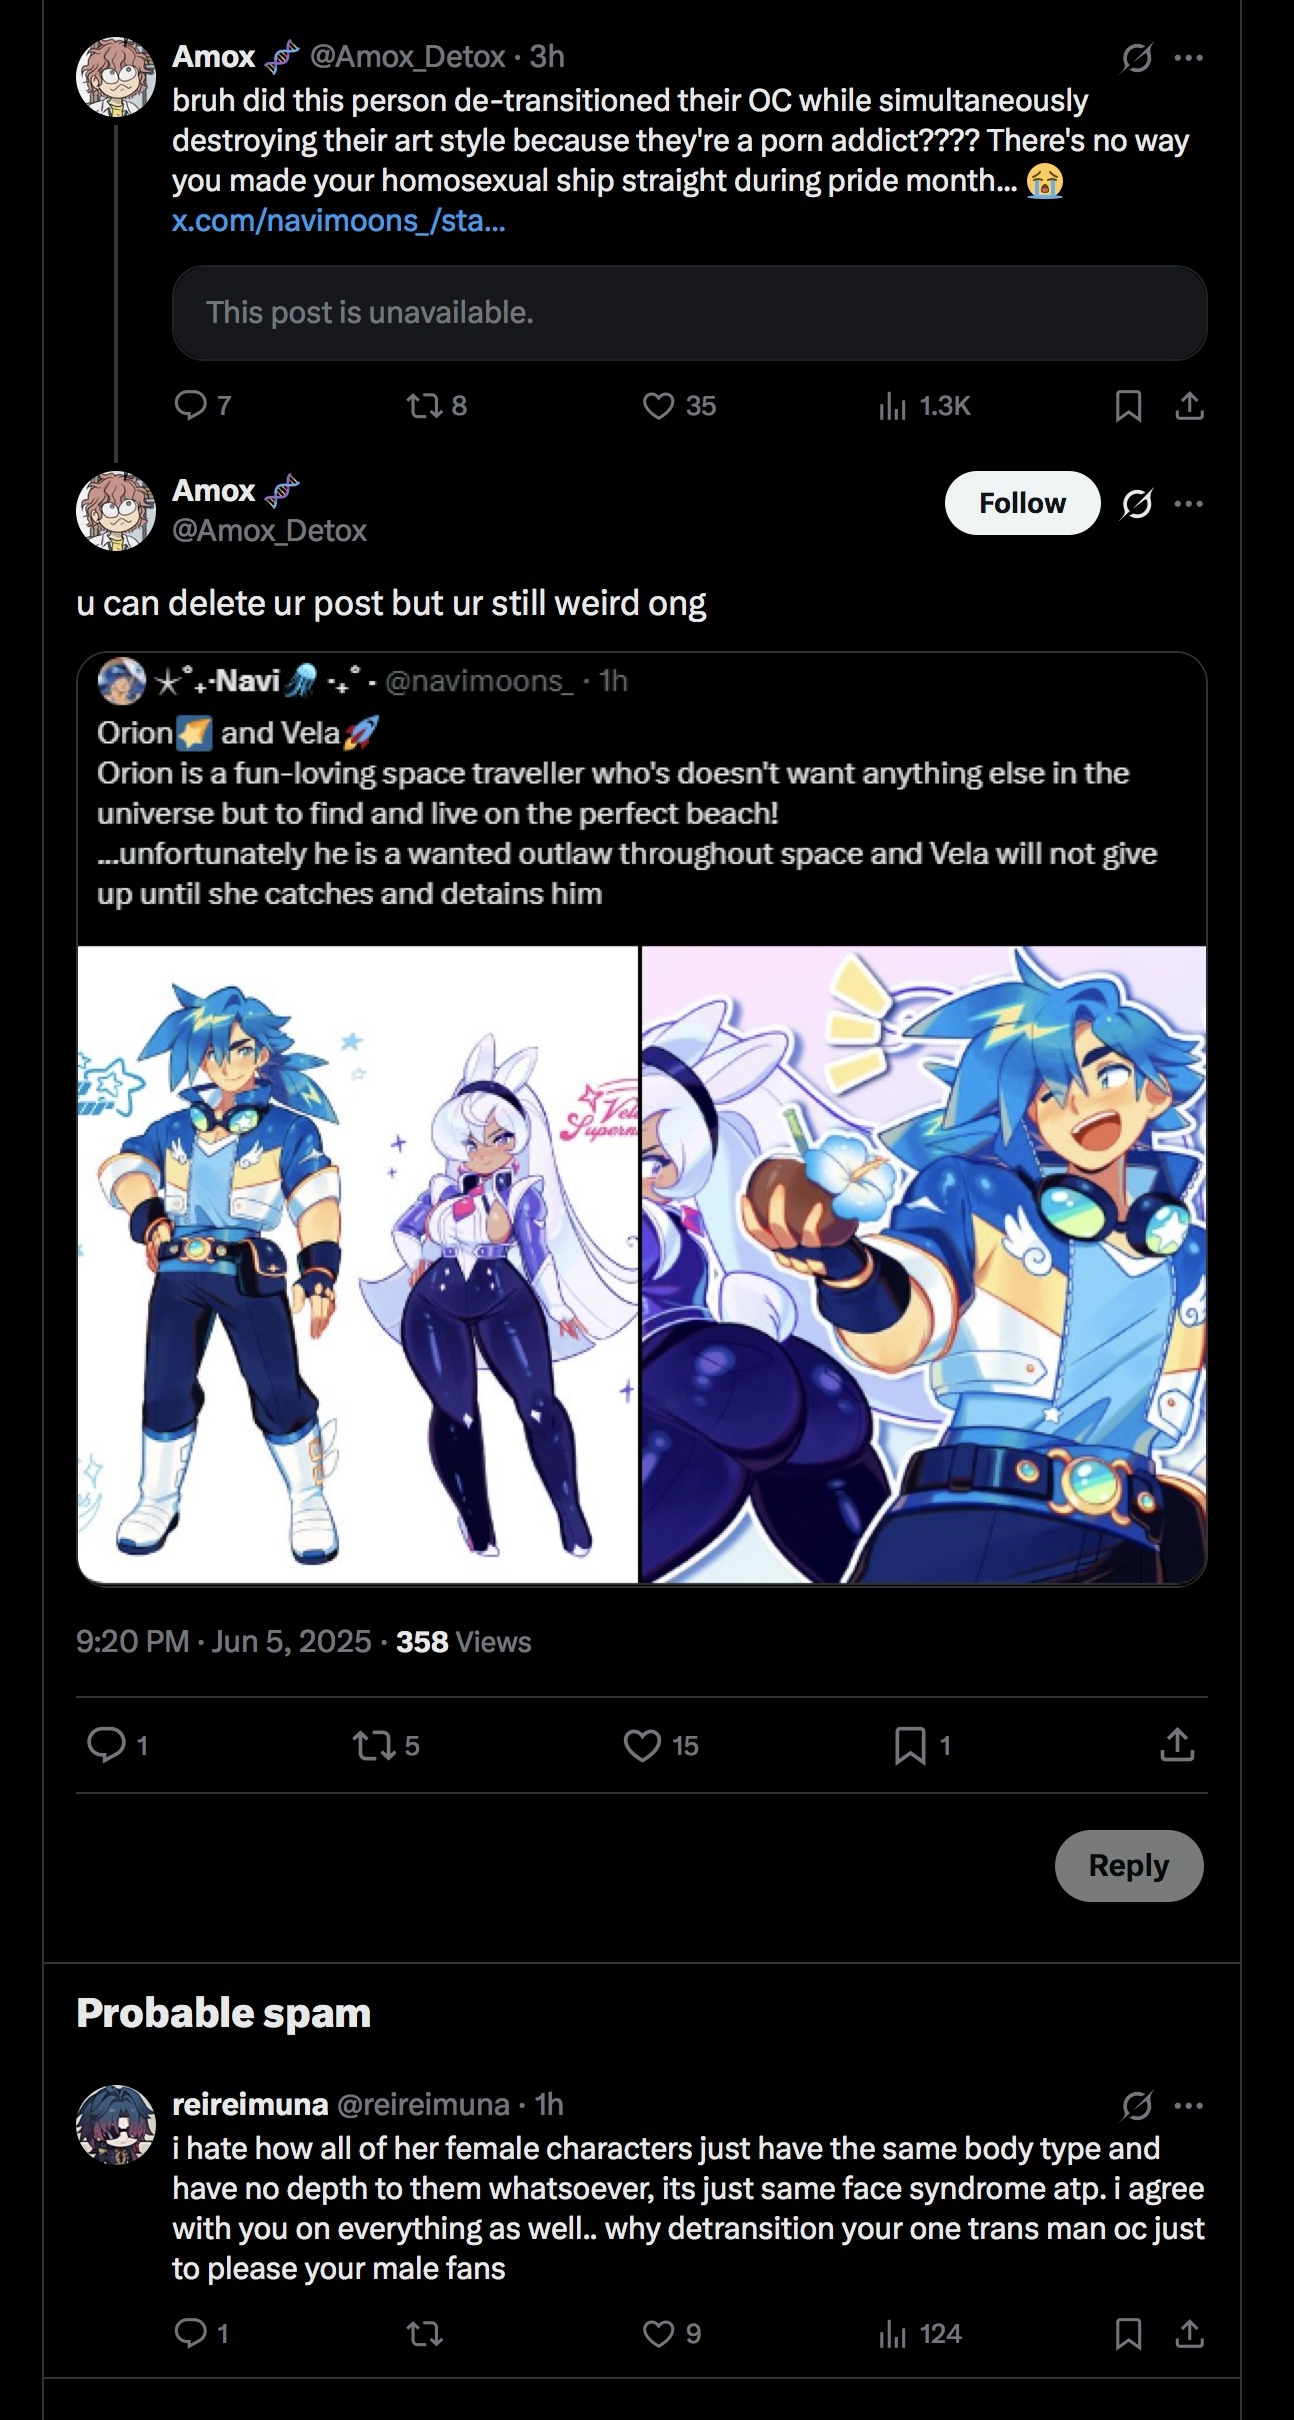1294x2420 pixels.
Task: Open the 'This post is unavailable' card
Action: (x=689, y=313)
